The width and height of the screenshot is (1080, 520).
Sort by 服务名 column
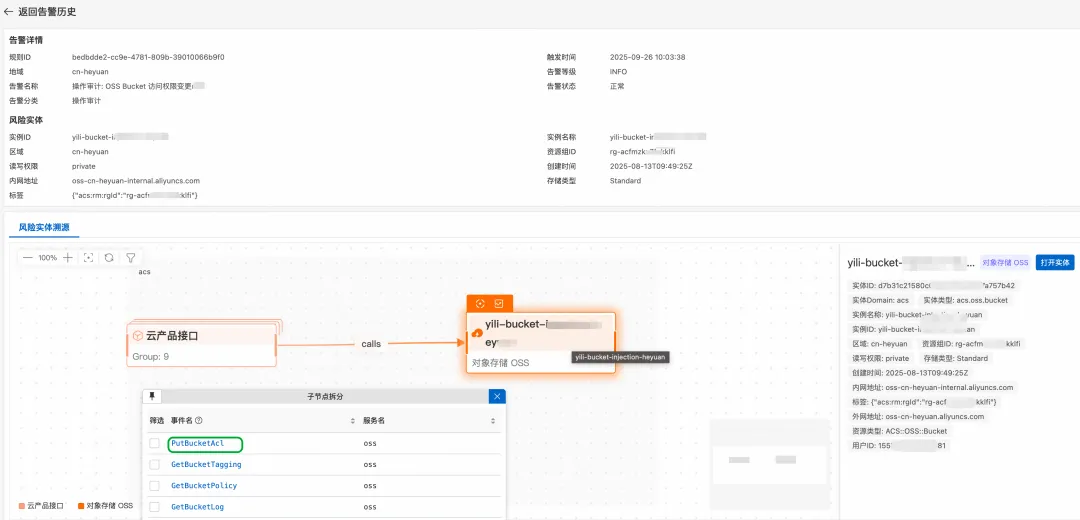(x=492, y=420)
